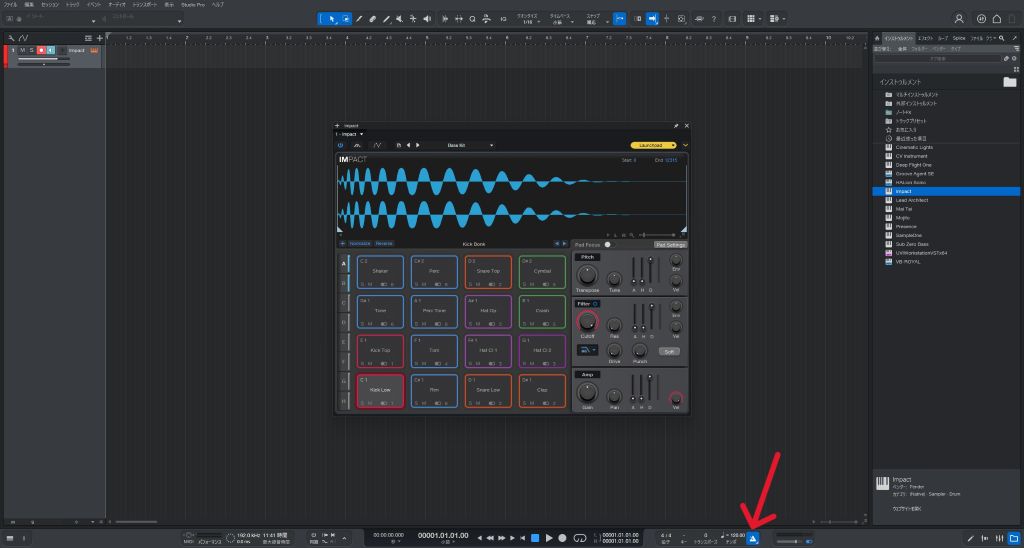Open the Studio Pro menu
This screenshot has height=548, width=1024.
[x=193, y=4]
